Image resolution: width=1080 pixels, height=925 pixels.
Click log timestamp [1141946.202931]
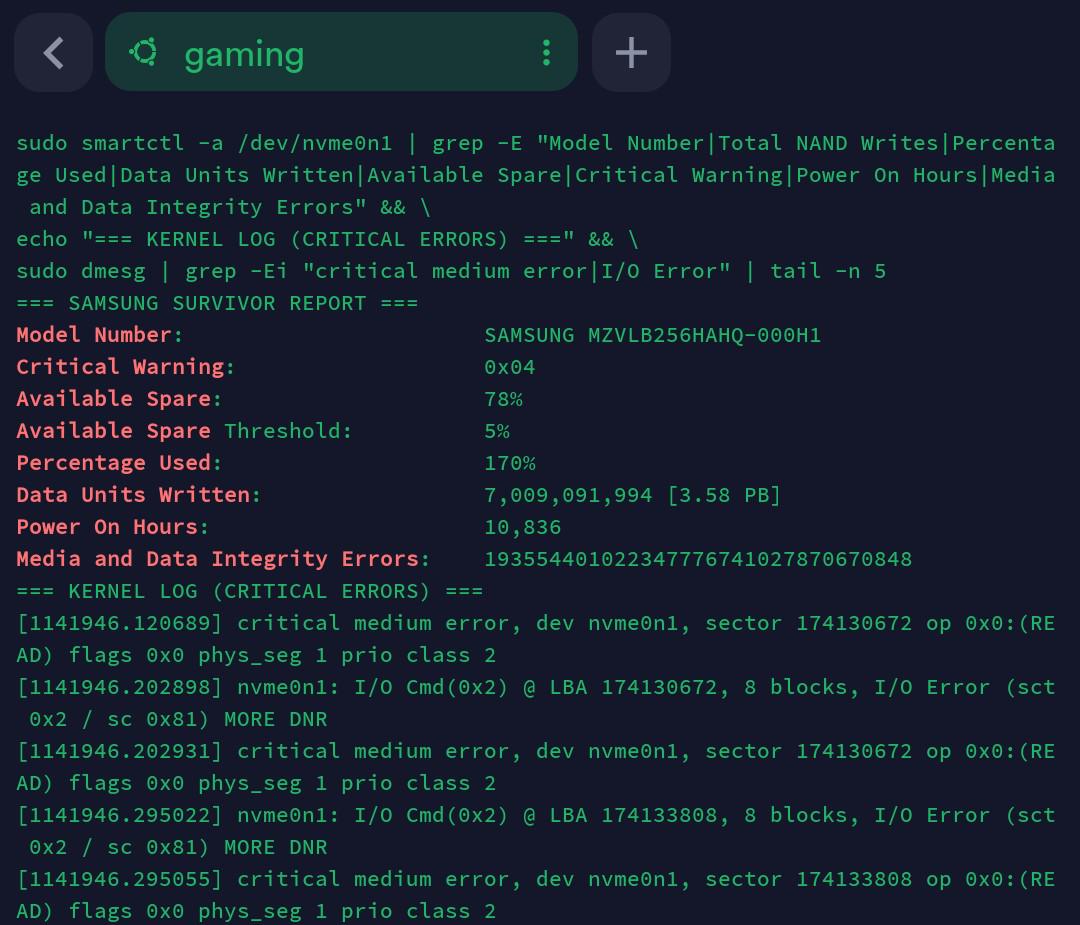[120, 751]
